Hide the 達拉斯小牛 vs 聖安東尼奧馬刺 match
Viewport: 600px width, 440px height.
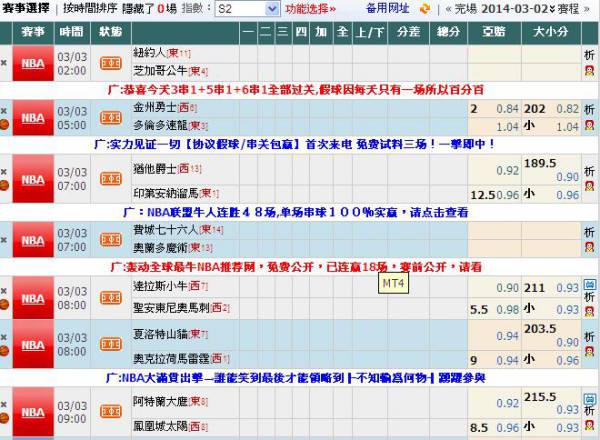[x=4, y=291]
